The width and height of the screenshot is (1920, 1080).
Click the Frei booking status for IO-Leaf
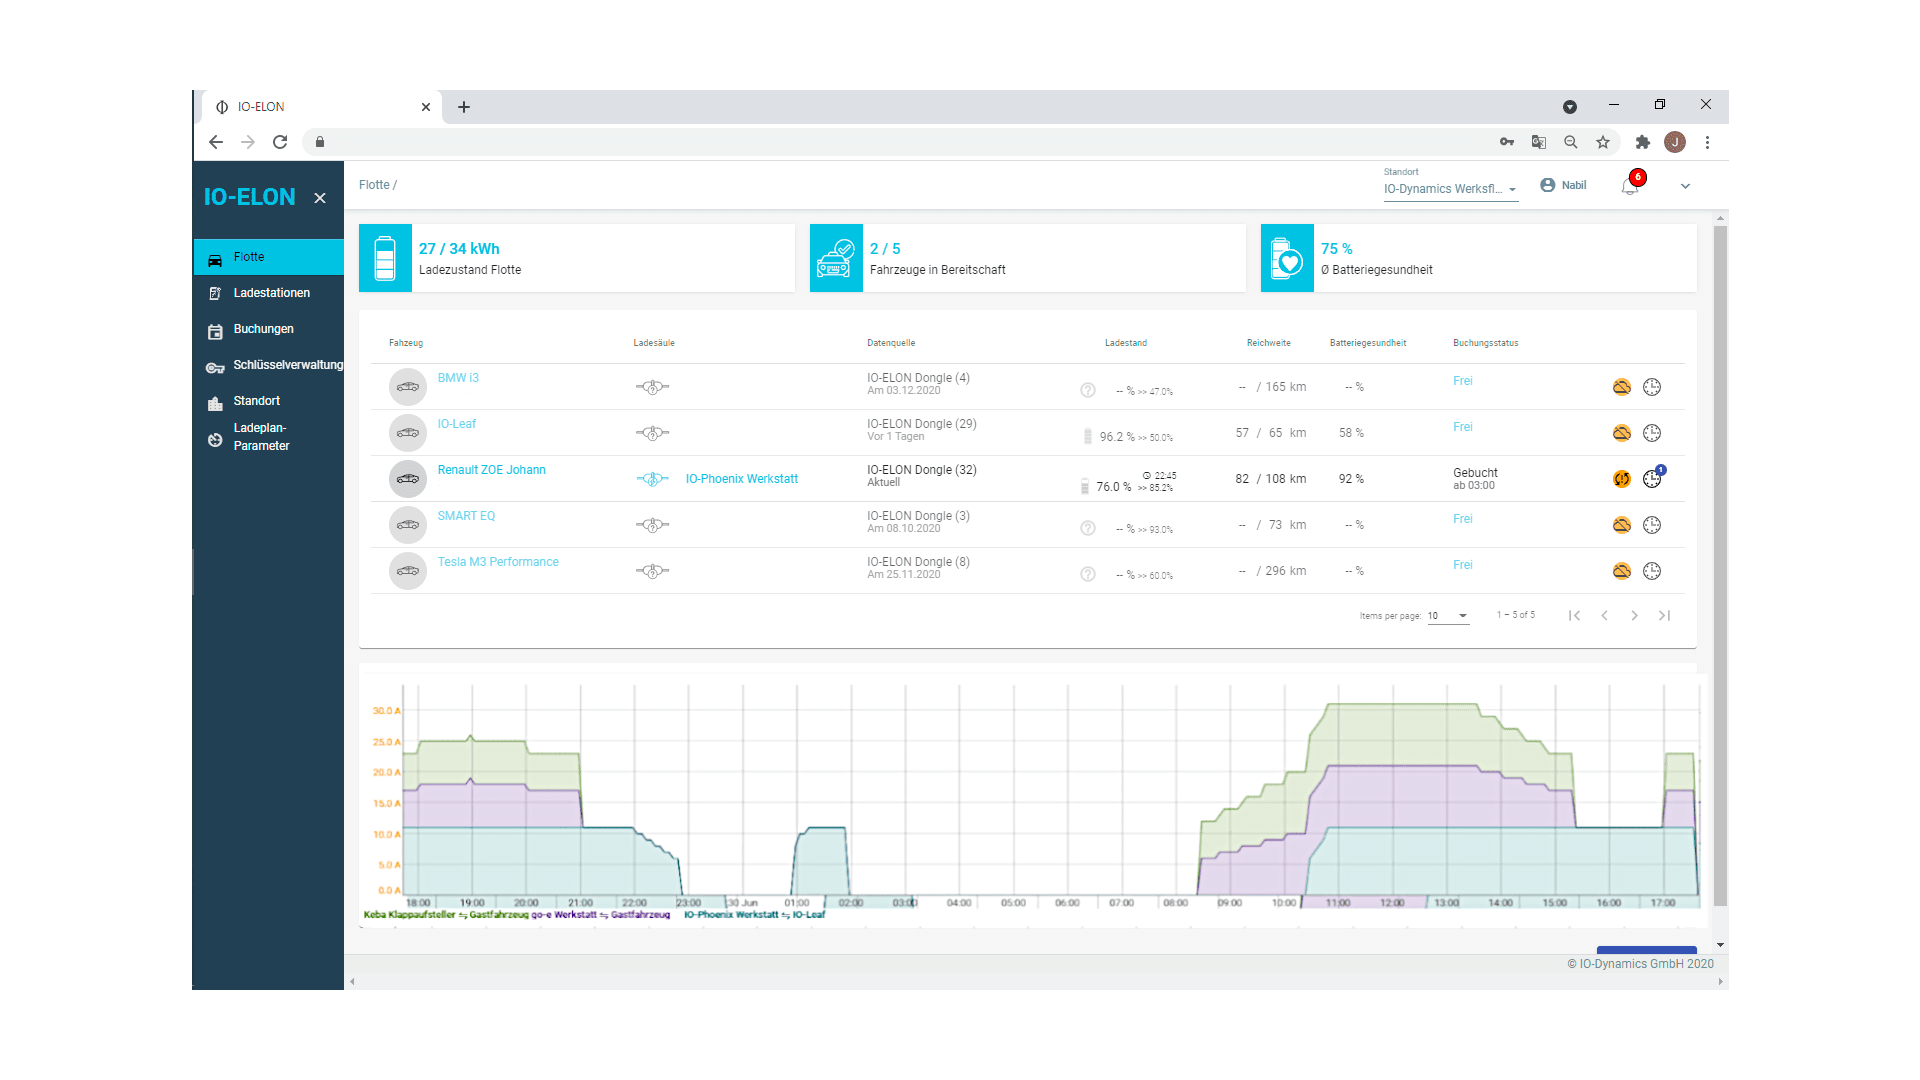(x=1462, y=427)
